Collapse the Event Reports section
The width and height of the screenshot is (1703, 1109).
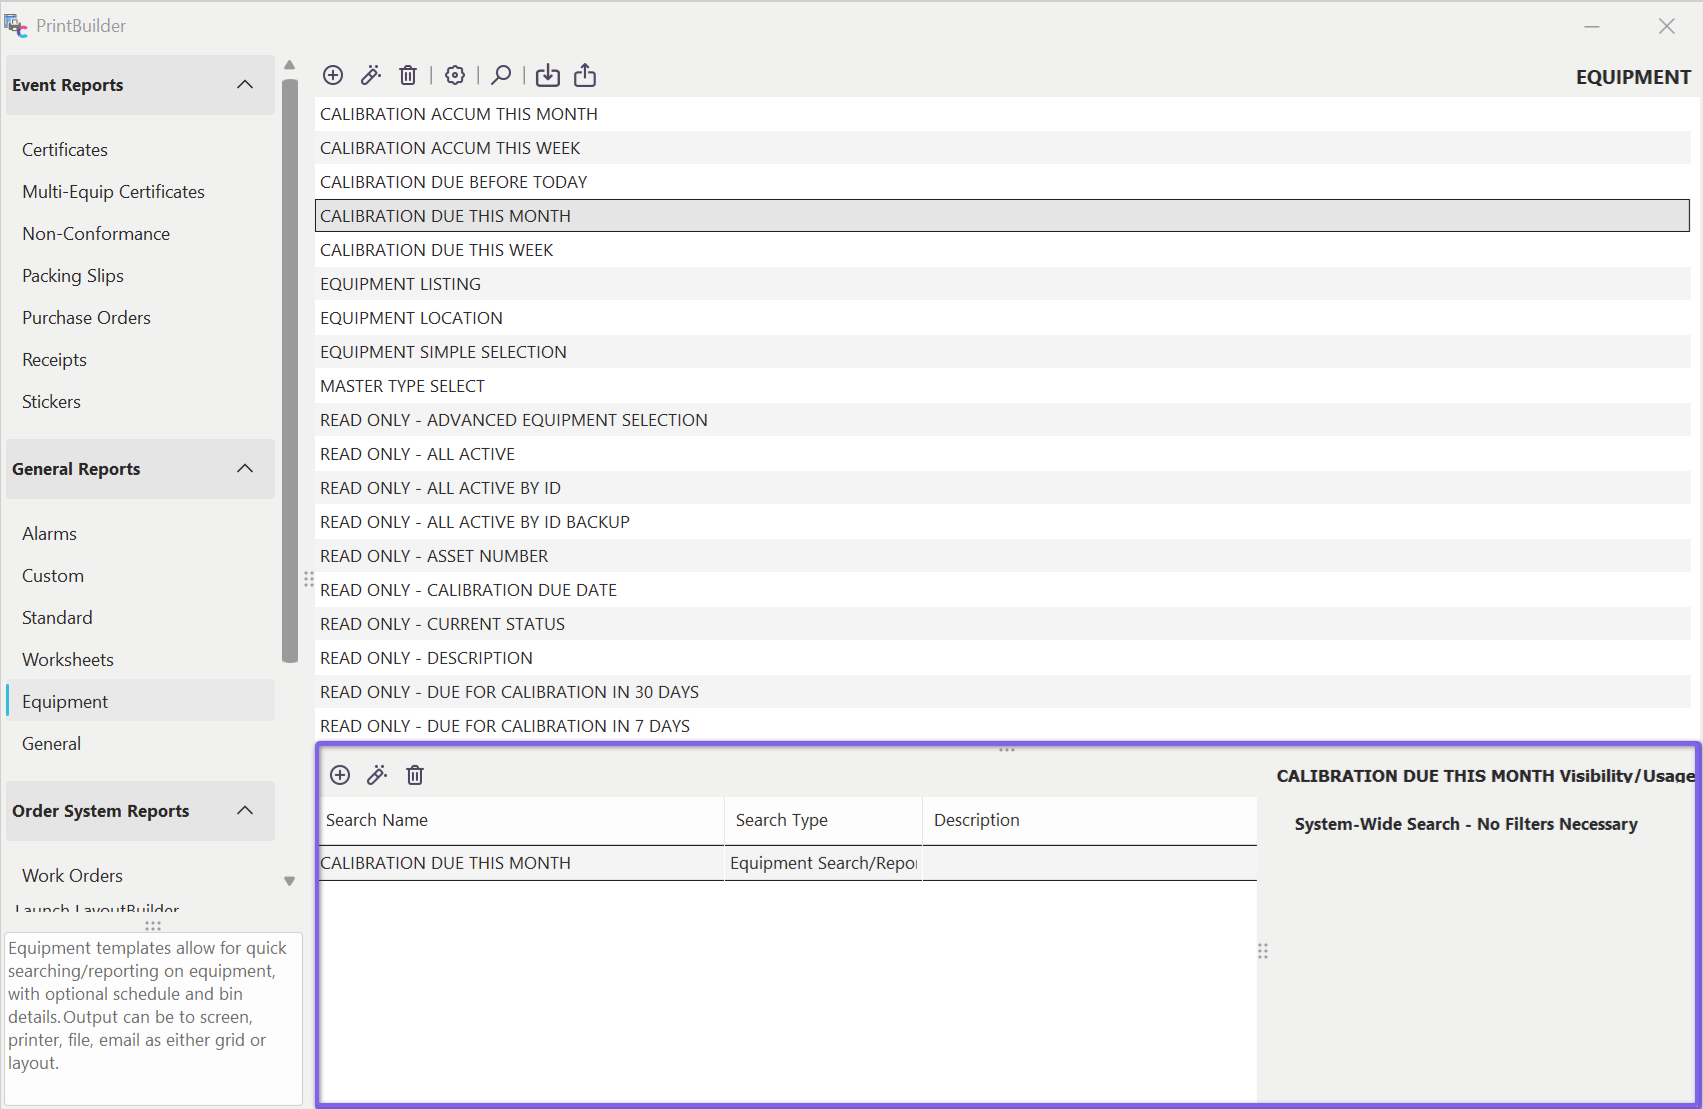coord(245,85)
